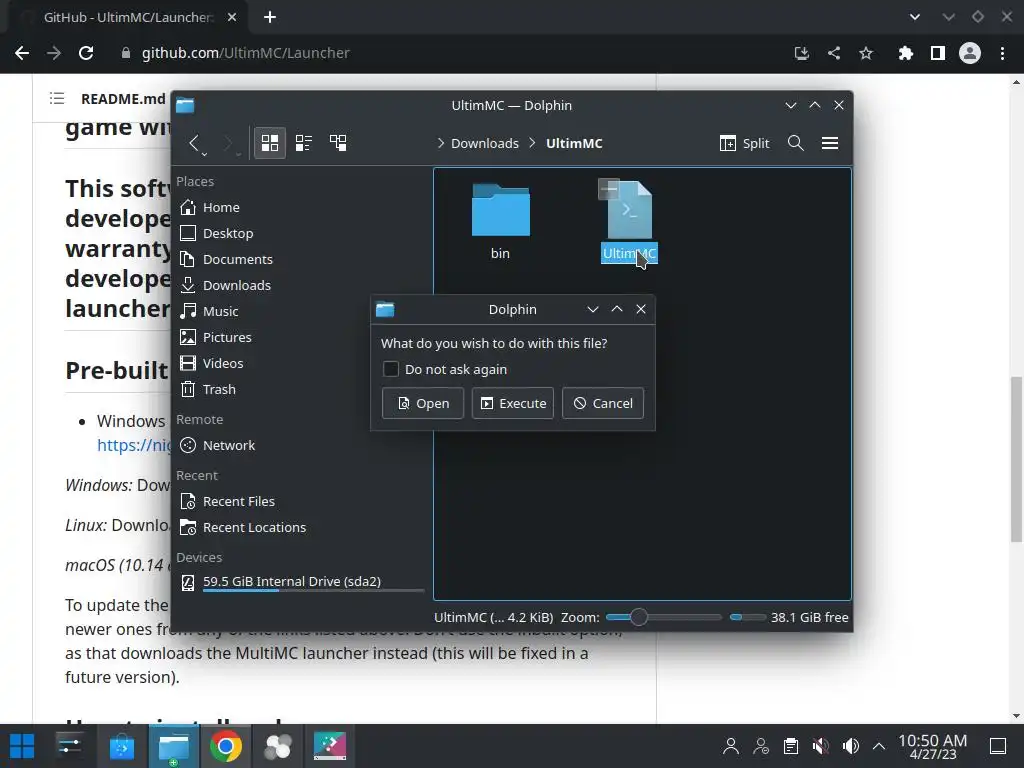Go back in the Chrome browser
1024x768 pixels.
point(22,53)
